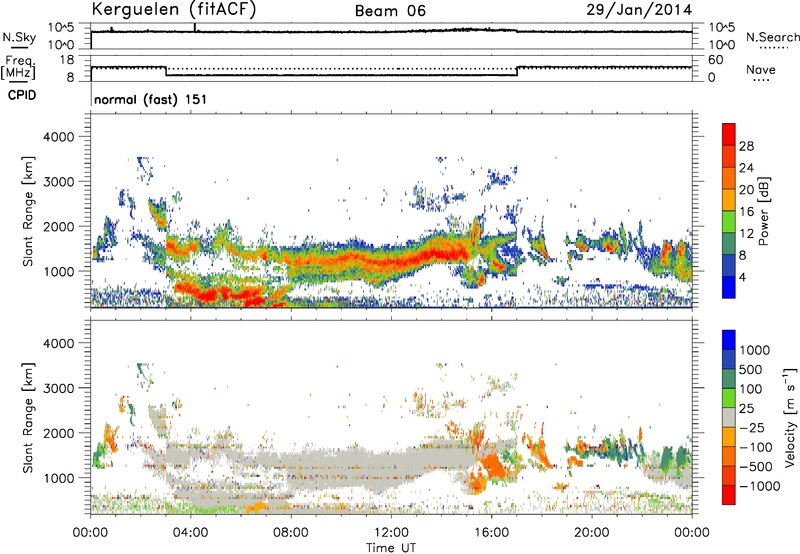Click the 'Time UT' axis title
The height and width of the screenshot is (554, 800).
point(391,548)
